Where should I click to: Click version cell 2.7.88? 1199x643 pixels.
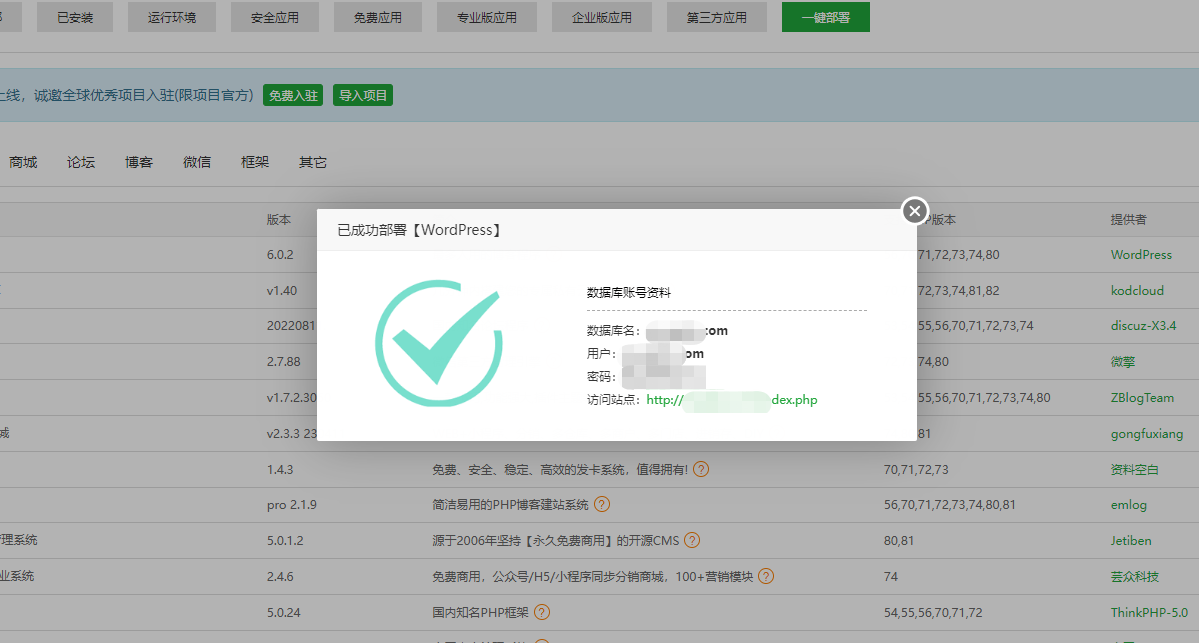(284, 362)
